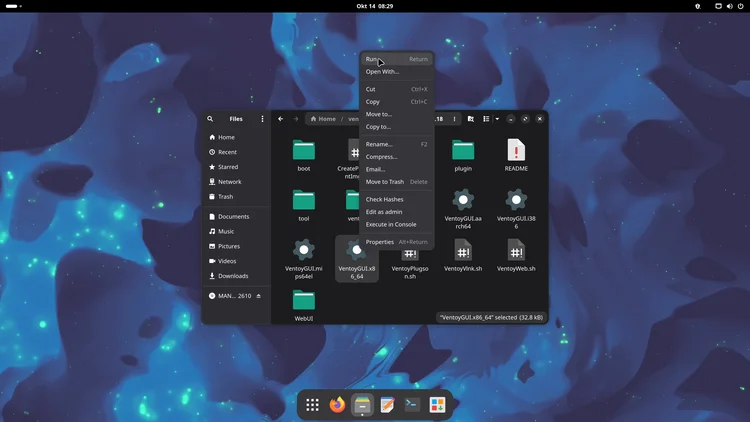This screenshot has height=422, width=750.
Task: Open the path bar options menu
Action: 454,119
